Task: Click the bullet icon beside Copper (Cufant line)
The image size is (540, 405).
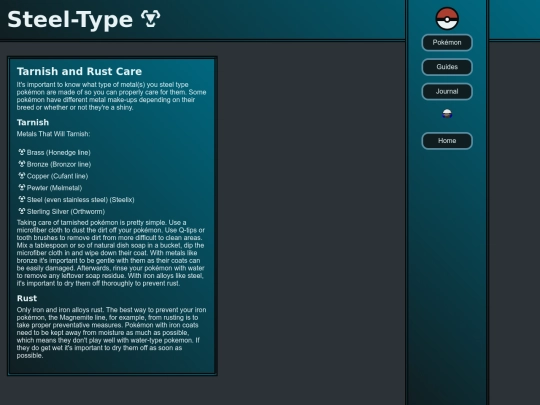Action: [x=22, y=175]
